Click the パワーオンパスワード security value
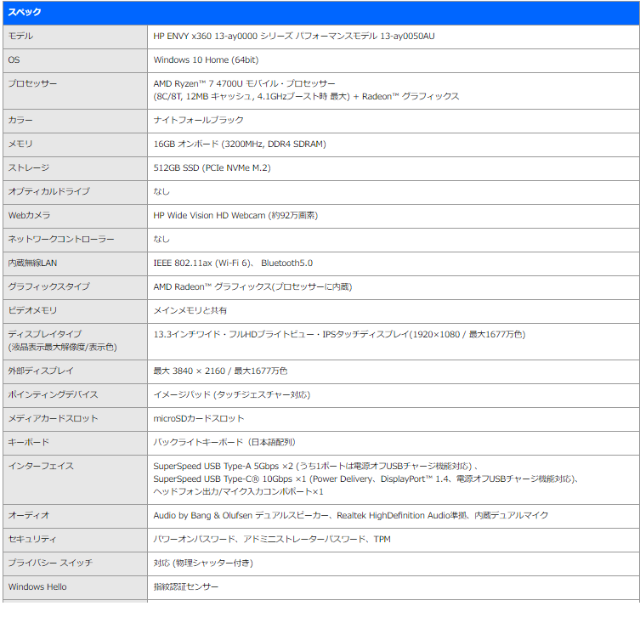The width and height of the screenshot is (640, 640). (272, 539)
